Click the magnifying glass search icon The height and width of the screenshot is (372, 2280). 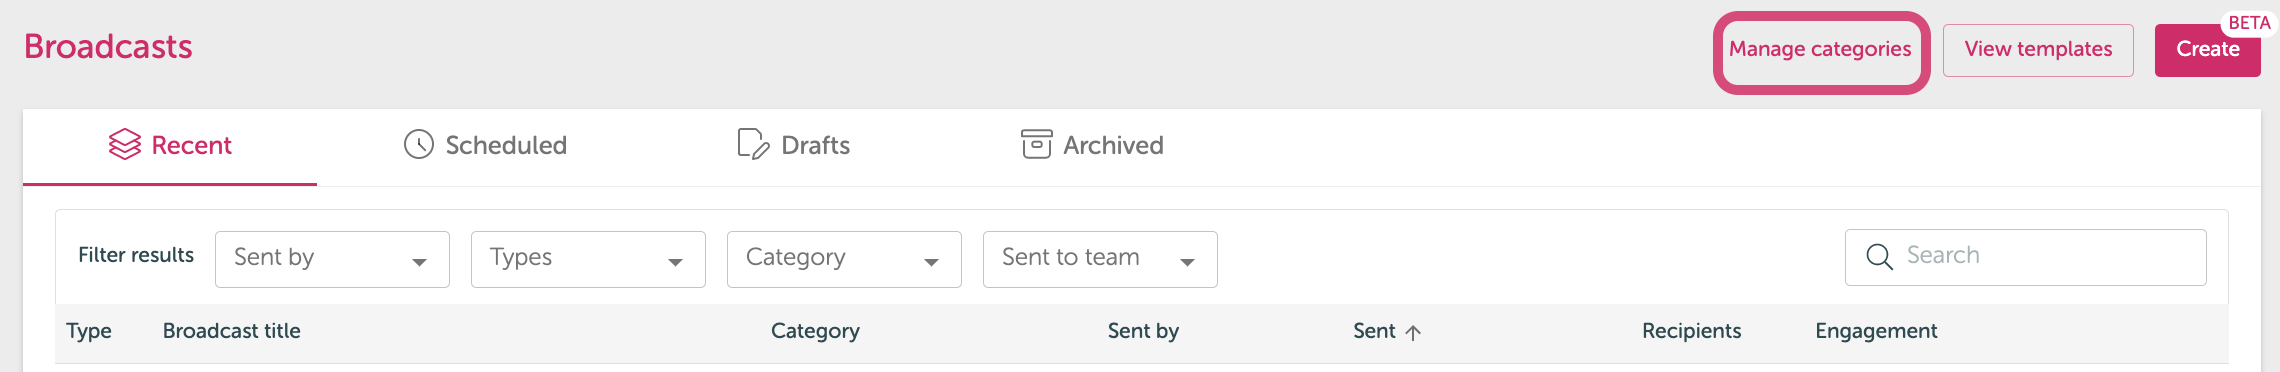(1880, 257)
